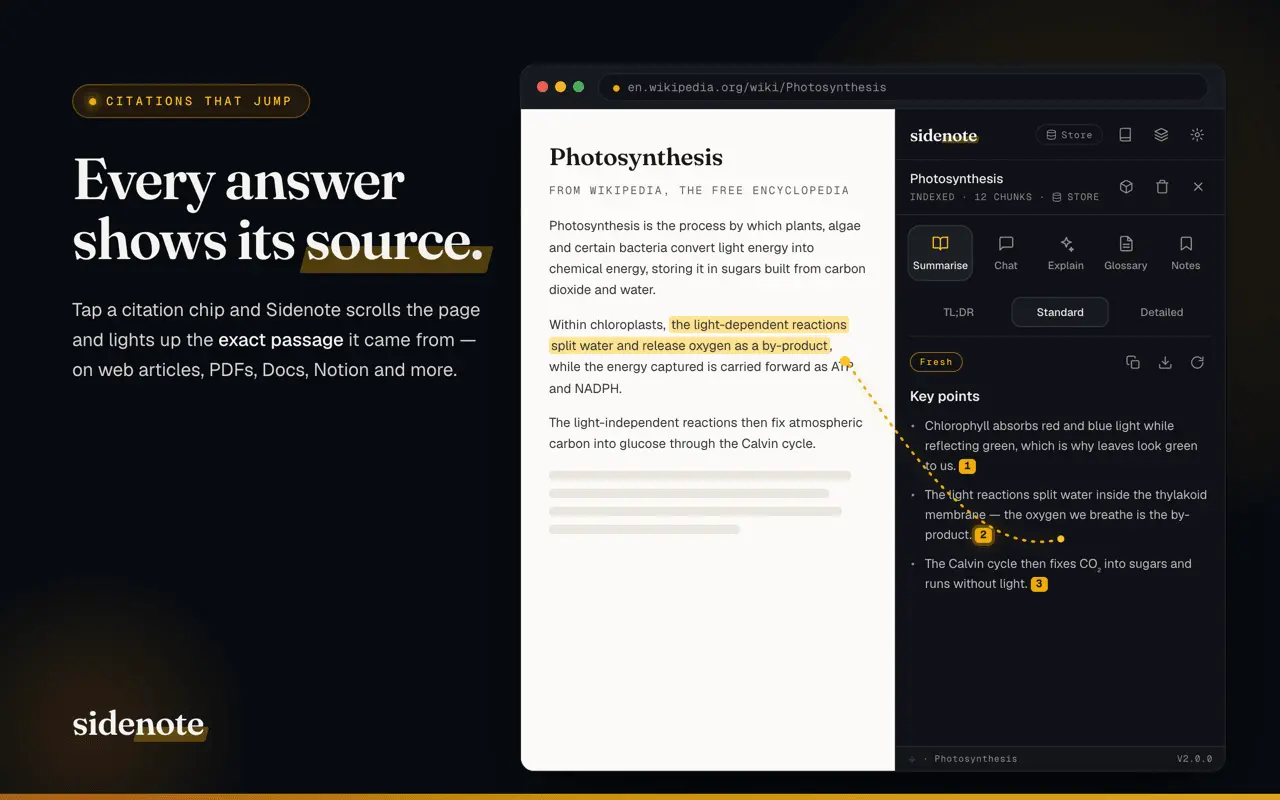Download the summary with the download icon

pyautogui.click(x=1165, y=362)
